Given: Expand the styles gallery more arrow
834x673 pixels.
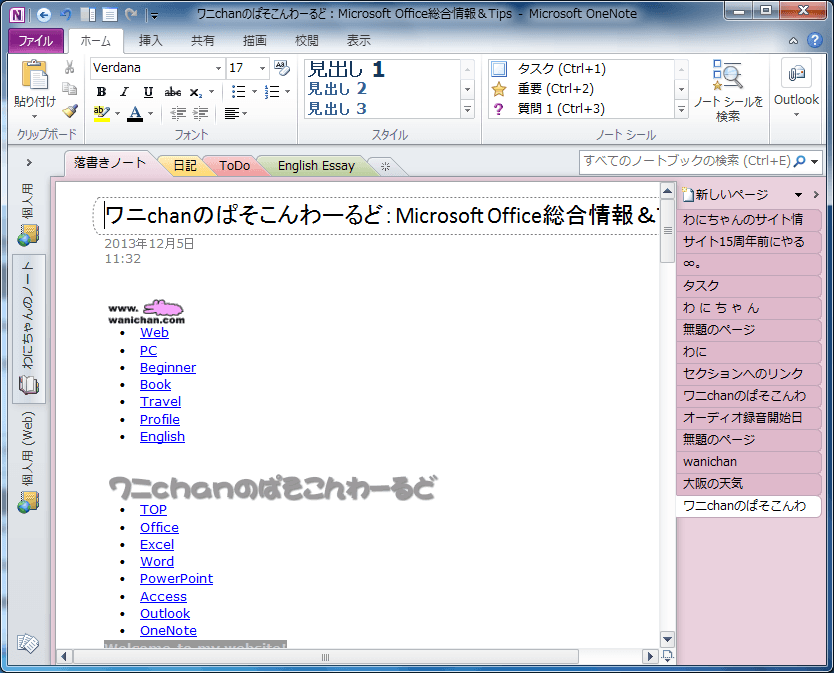Looking at the screenshot, I should pyautogui.click(x=468, y=110).
